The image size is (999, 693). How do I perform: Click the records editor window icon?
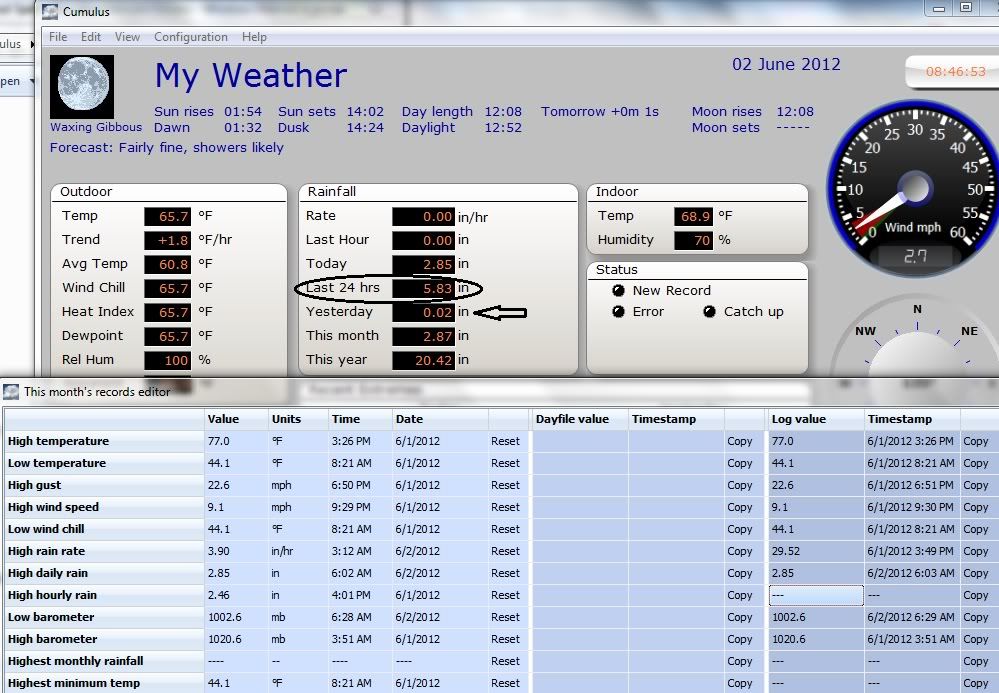(x=11, y=392)
